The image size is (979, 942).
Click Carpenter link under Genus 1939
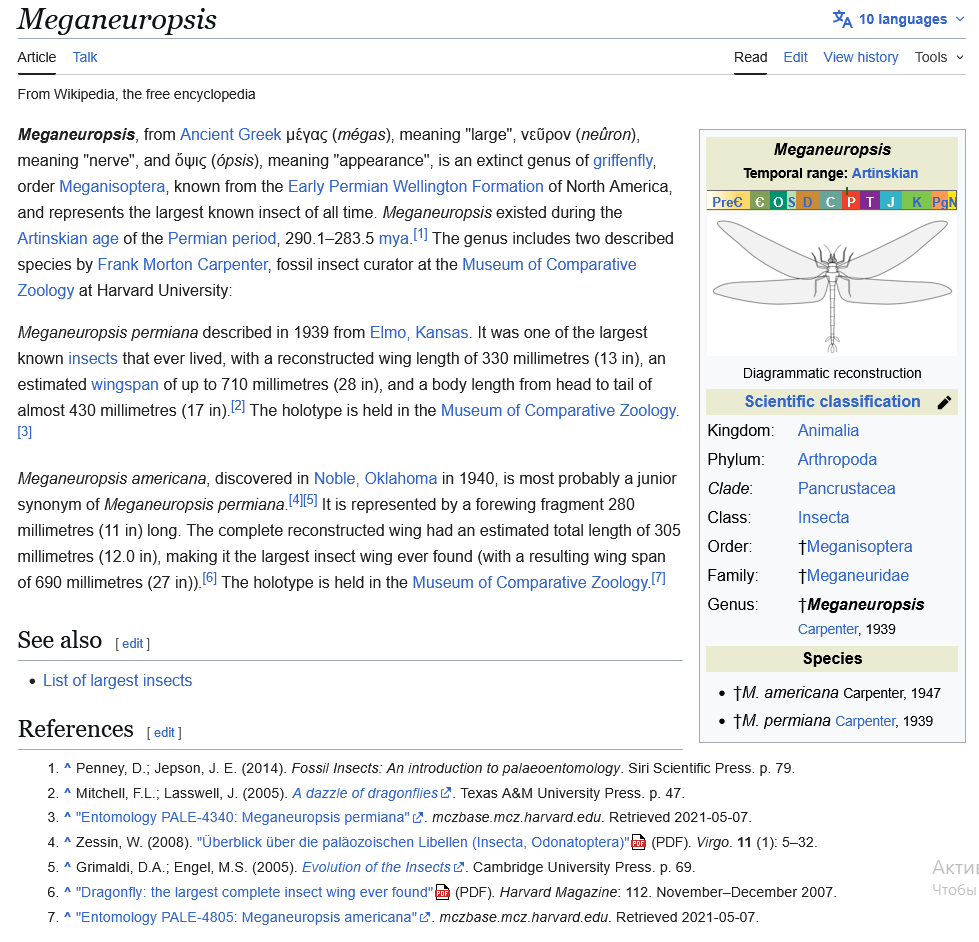click(x=828, y=629)
